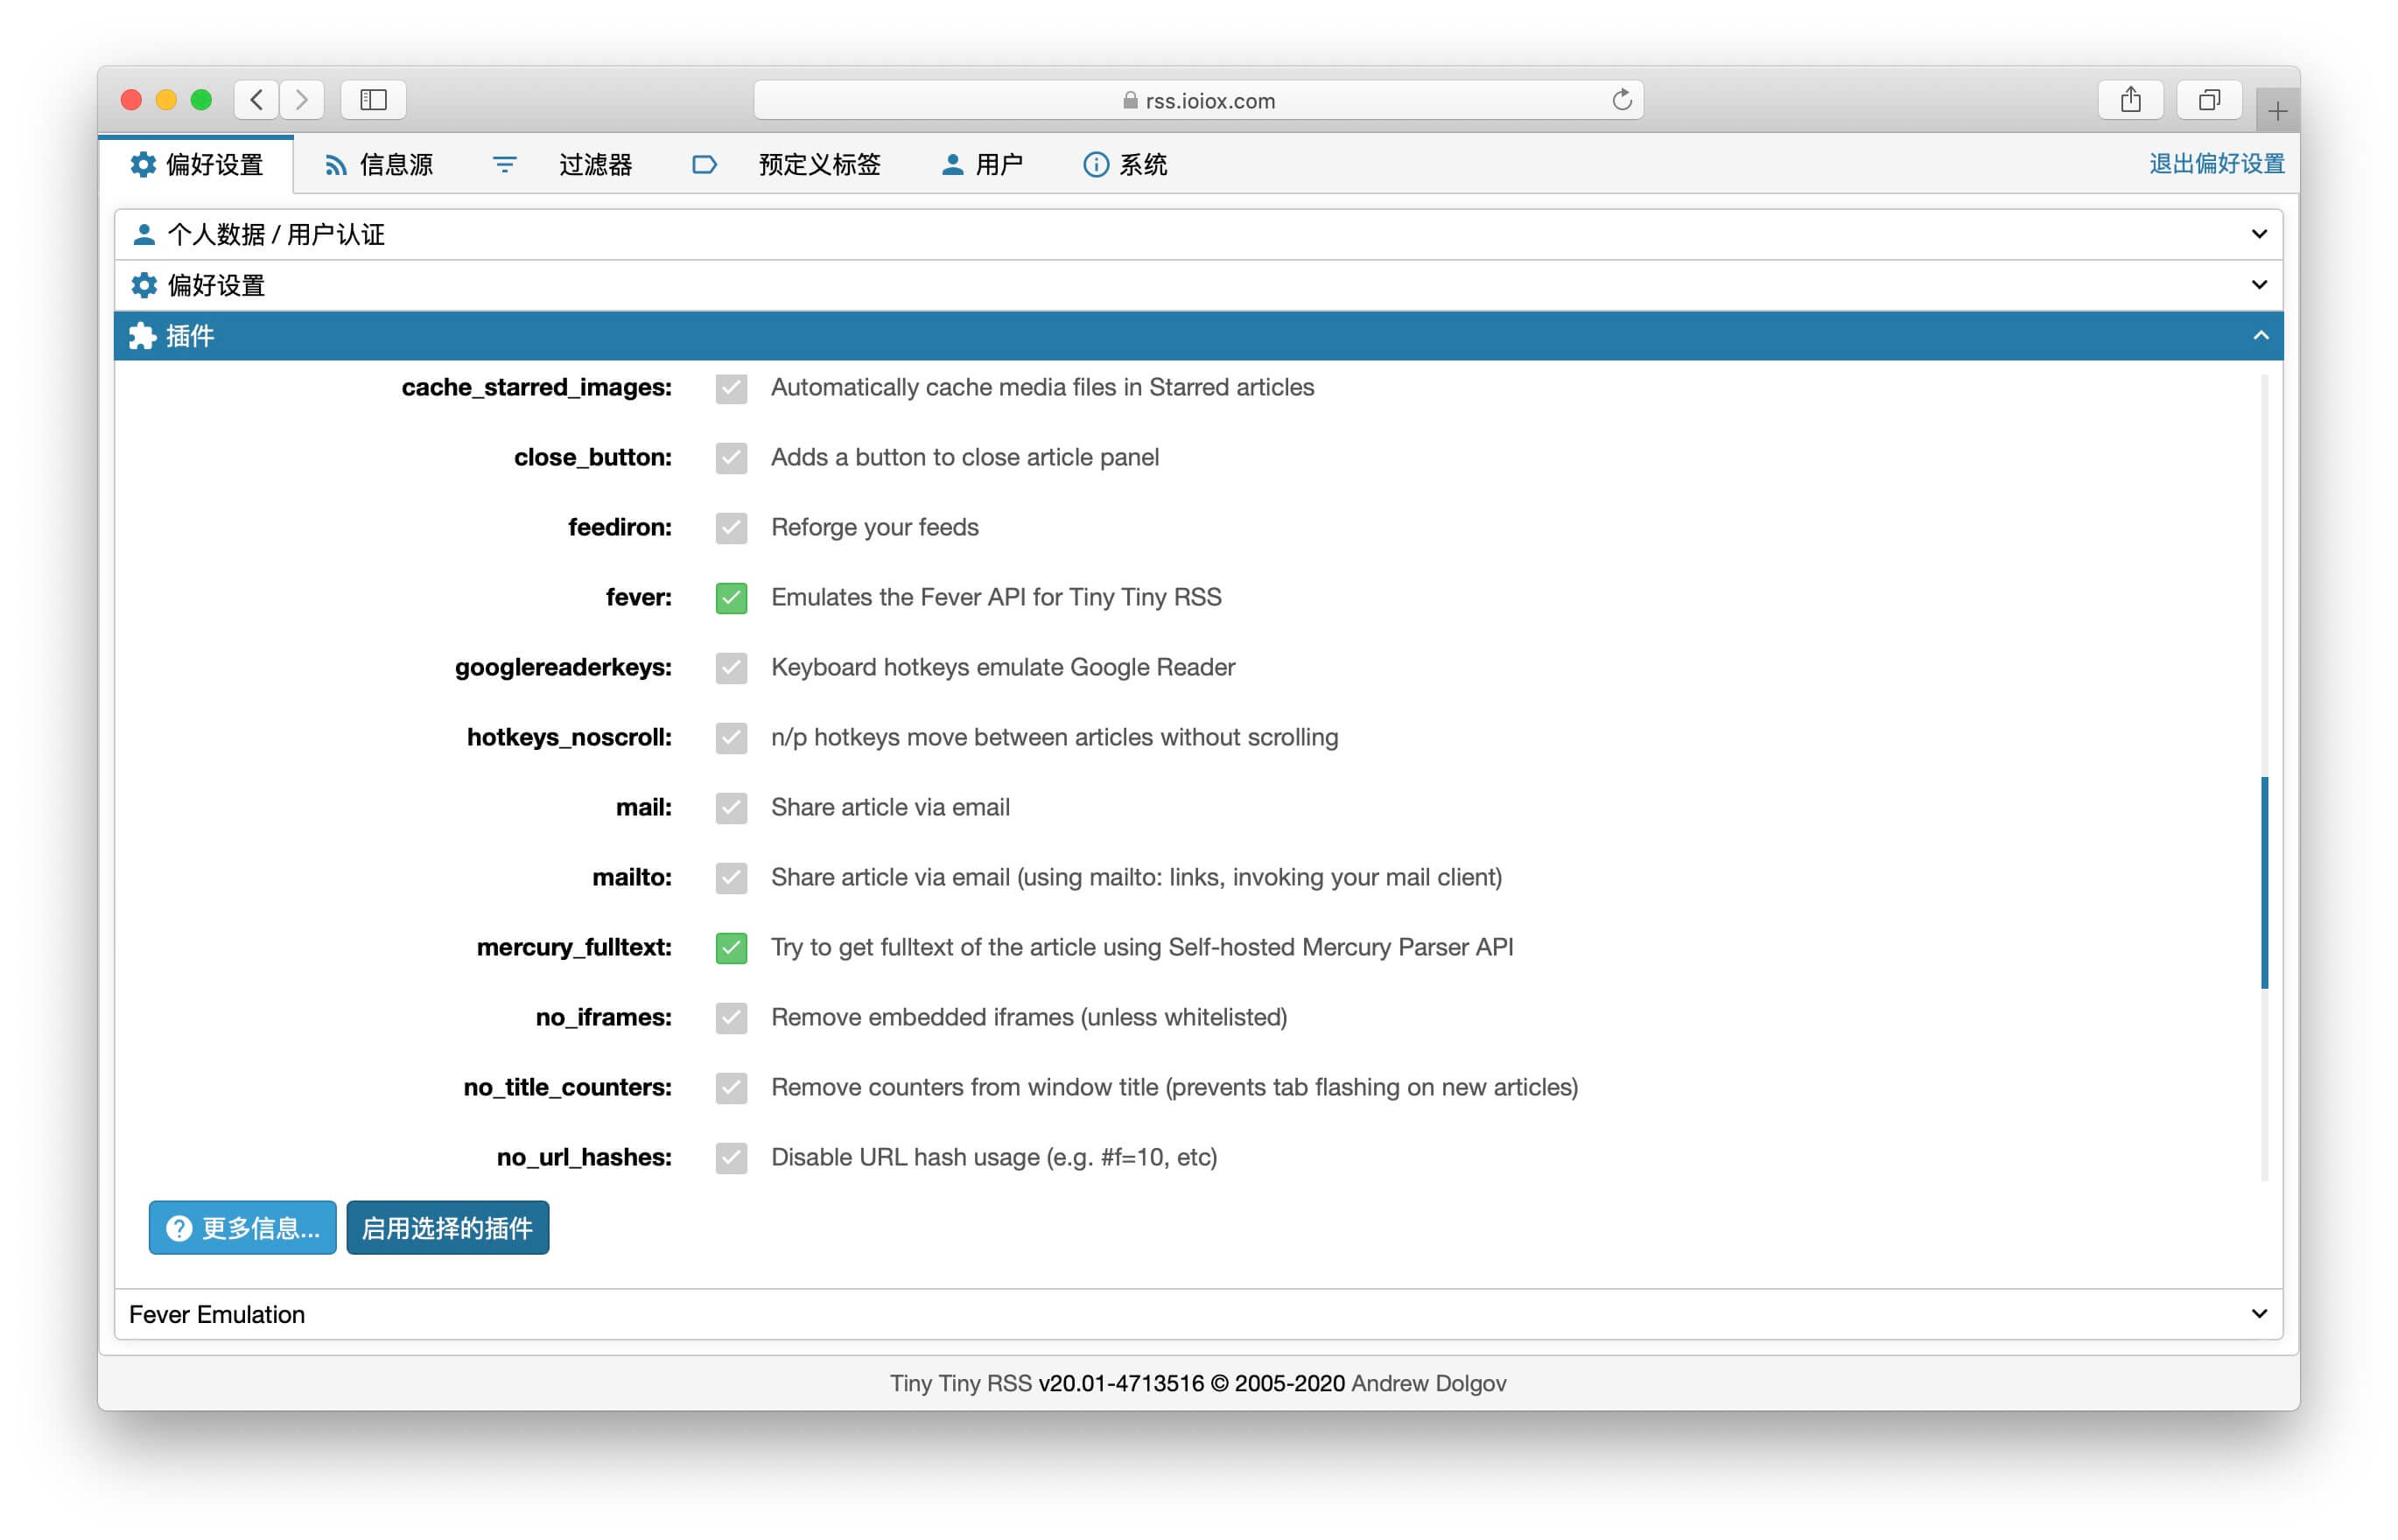Click the person icon in 个人数据 / 用户认证 header
Screen dimensions: 2398x1540
pyautogui.click(x=144, y=234)
